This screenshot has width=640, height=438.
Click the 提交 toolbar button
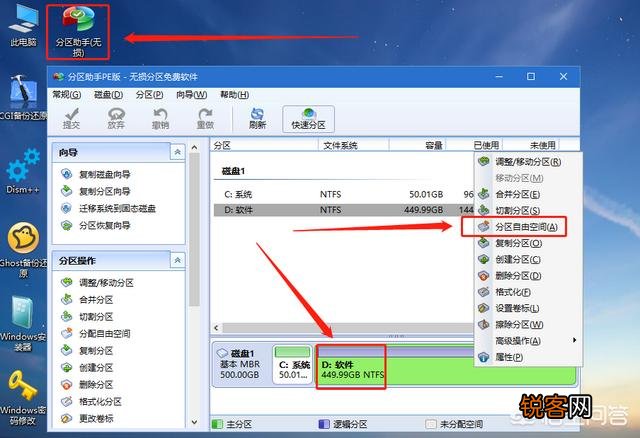71,119
